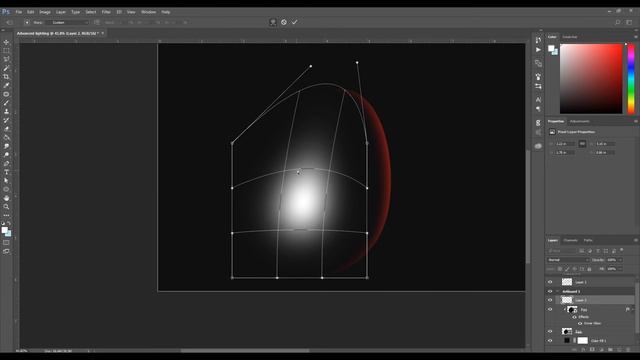
Task: Switch to the Adjustments tab
Action: click(x=580, y=121)
